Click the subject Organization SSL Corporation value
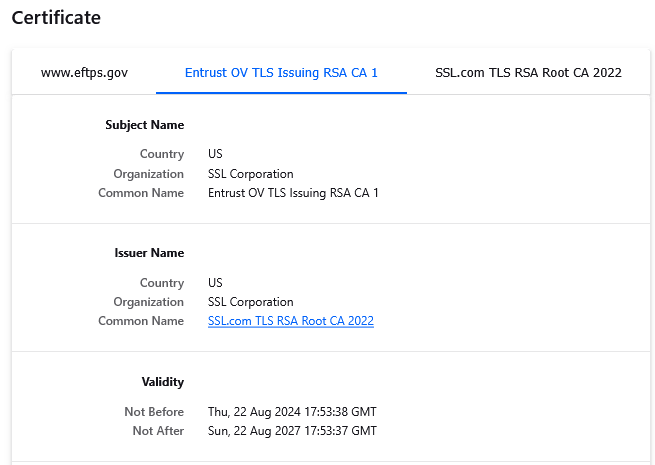Image resolution: width=655 pixels, height=465 pixels. click(251, 174)
